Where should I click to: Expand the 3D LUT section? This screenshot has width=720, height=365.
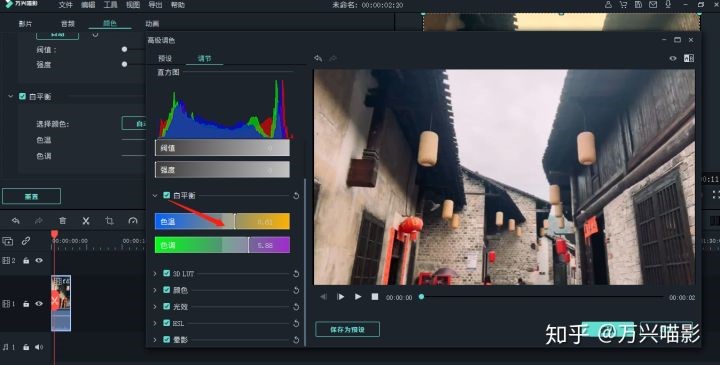155,274
